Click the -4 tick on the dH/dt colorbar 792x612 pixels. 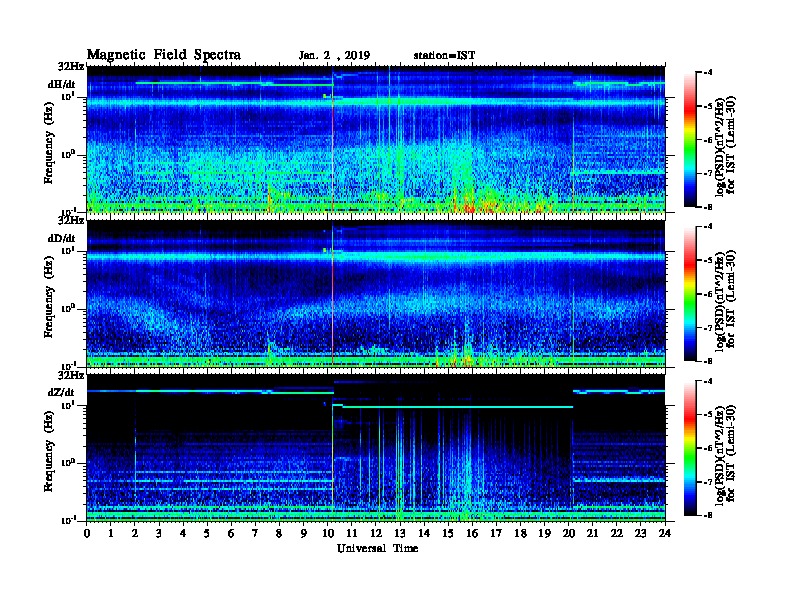(x=707, y=73)
